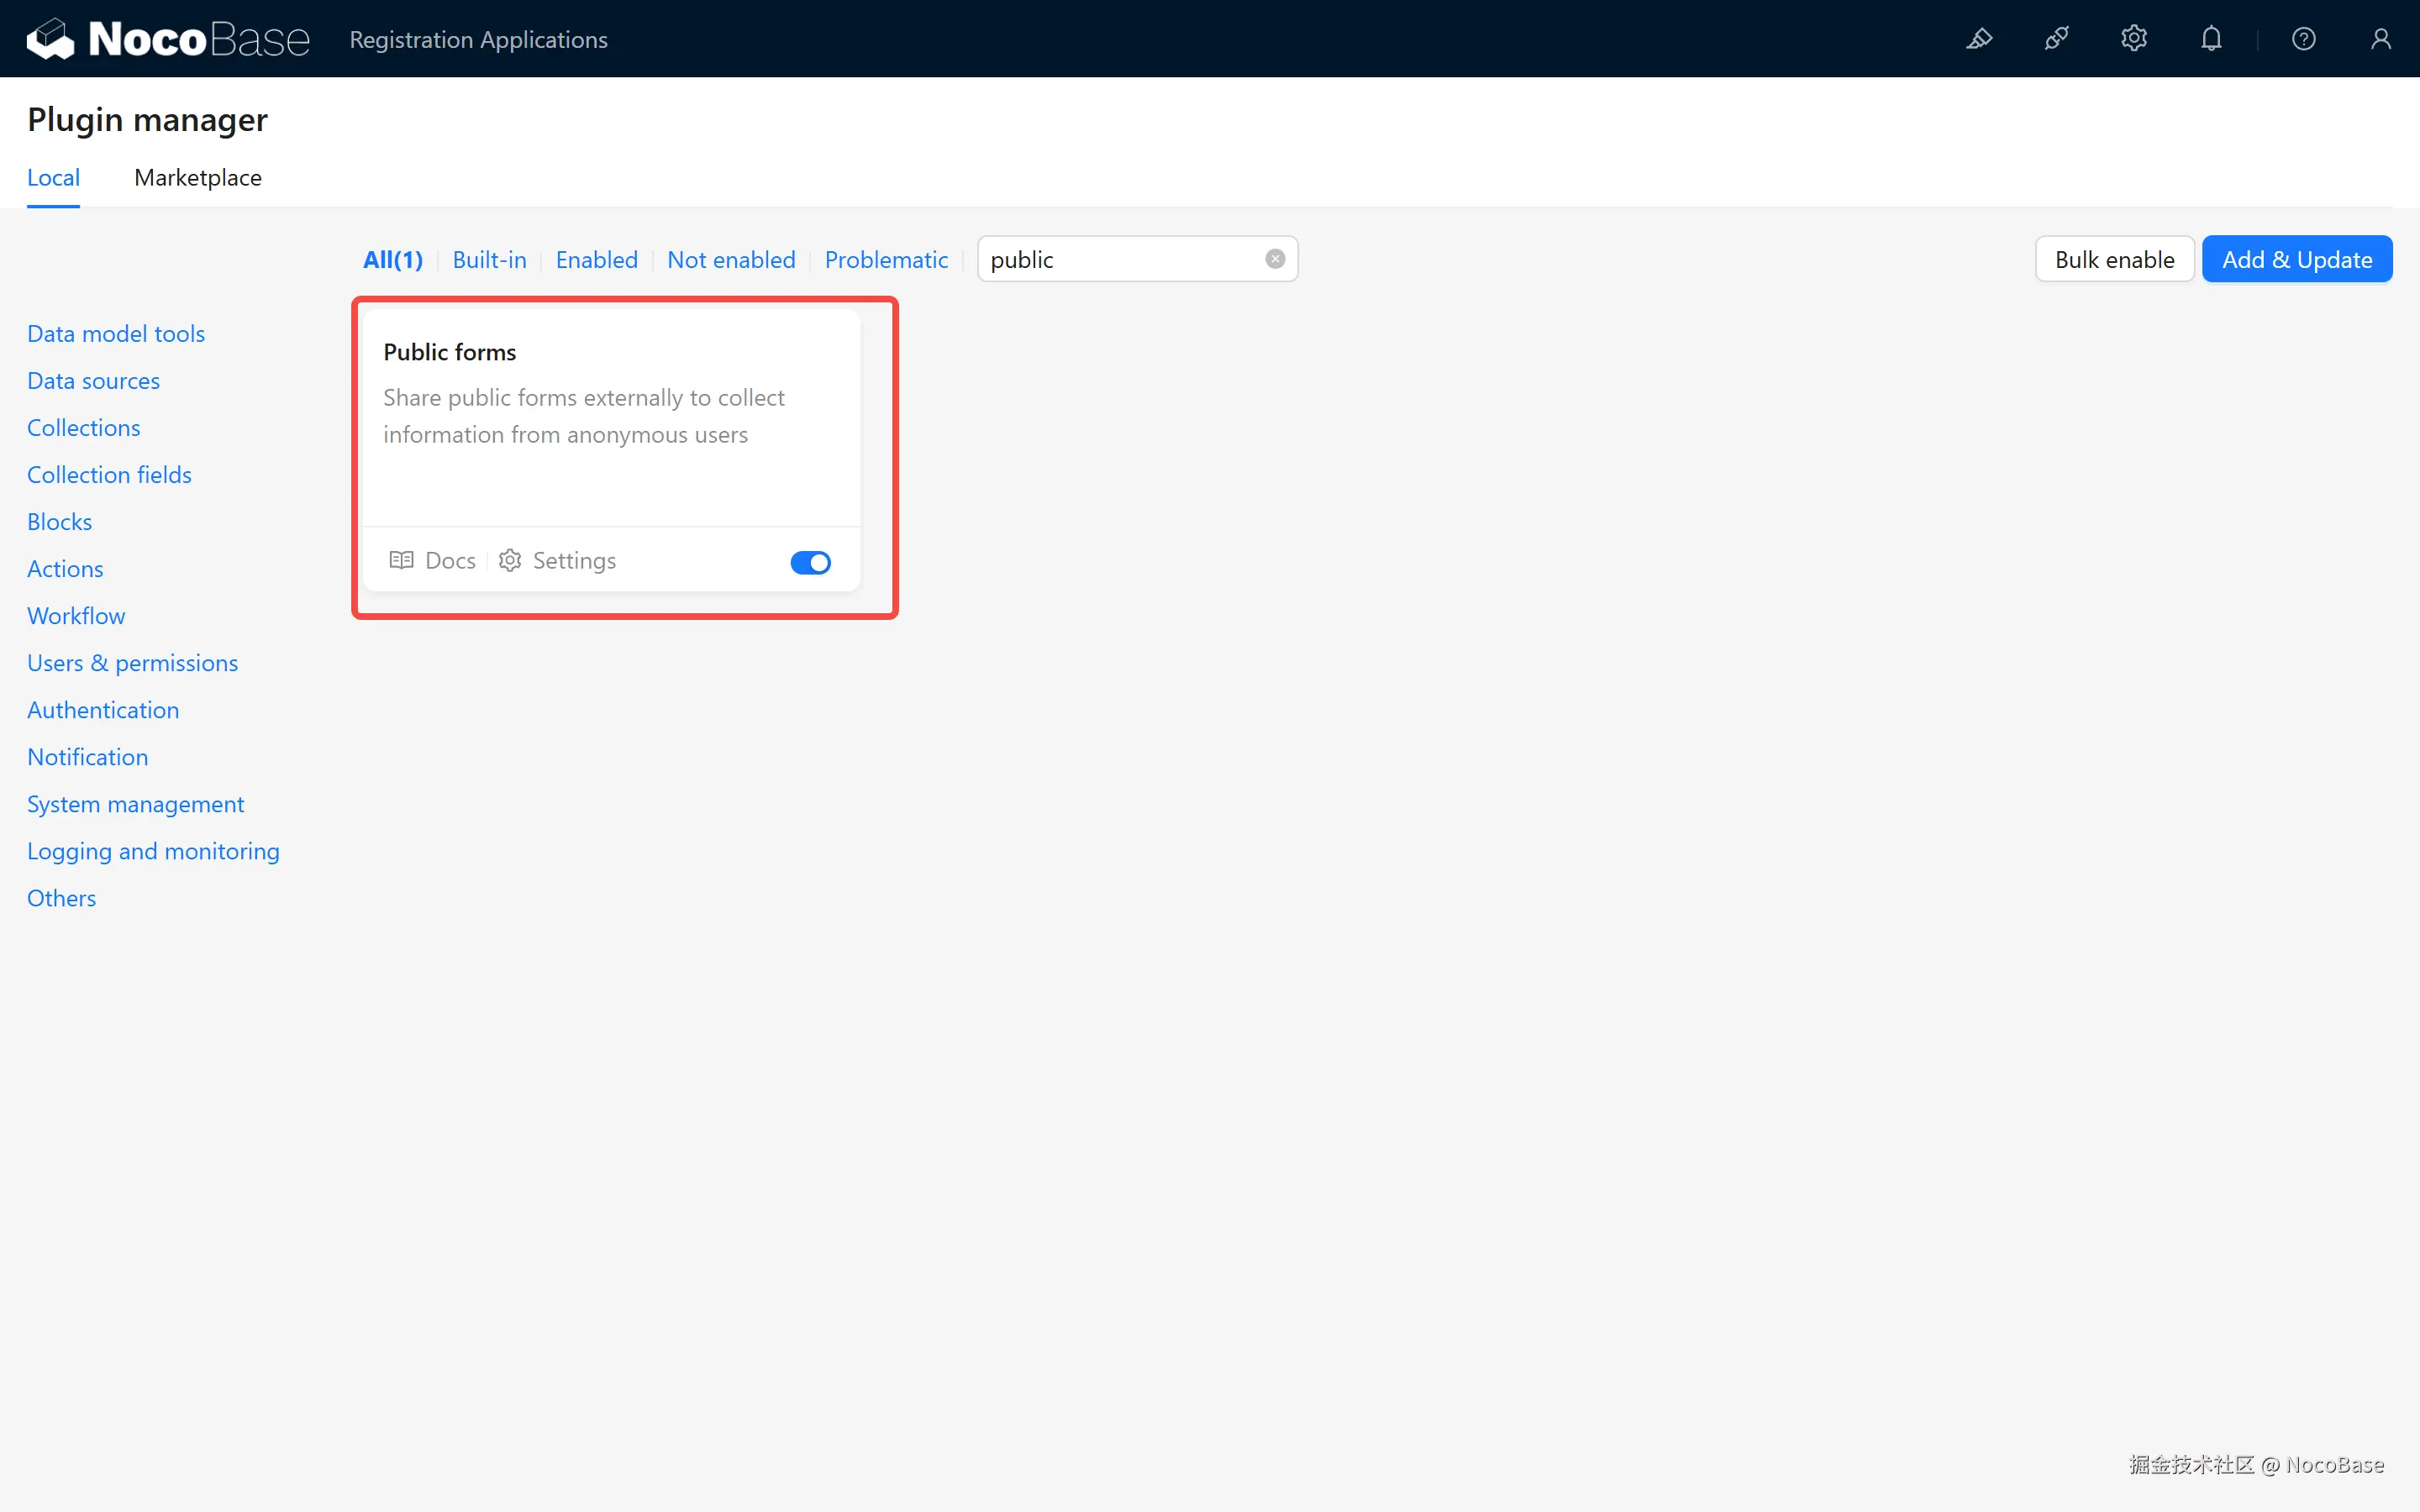Click the NocoBase logo
2420x1512 pixels.
pyautogui.click(x=168, y=39)
